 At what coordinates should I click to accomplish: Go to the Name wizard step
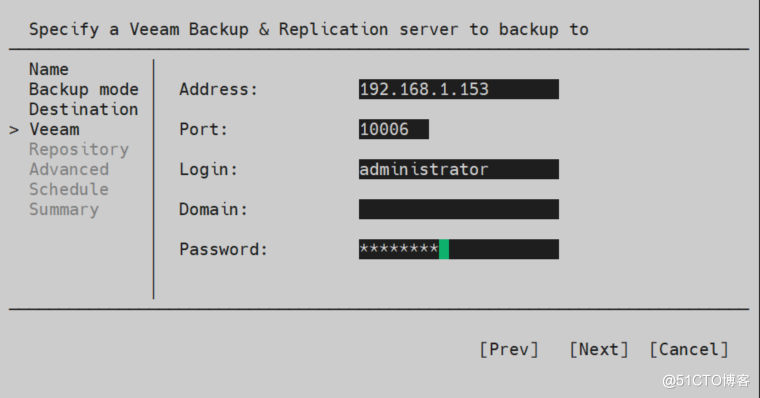point(49,69)
